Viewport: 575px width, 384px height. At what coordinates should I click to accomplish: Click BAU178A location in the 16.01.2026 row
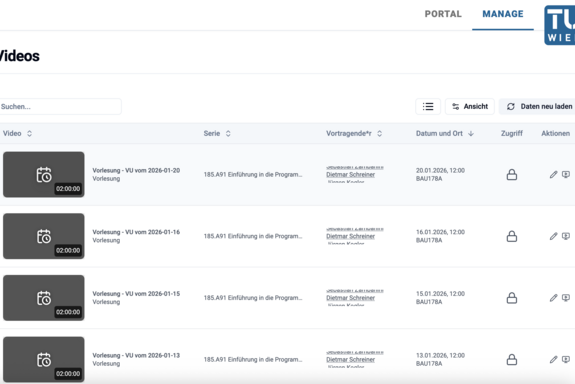[x=429, y=240]
